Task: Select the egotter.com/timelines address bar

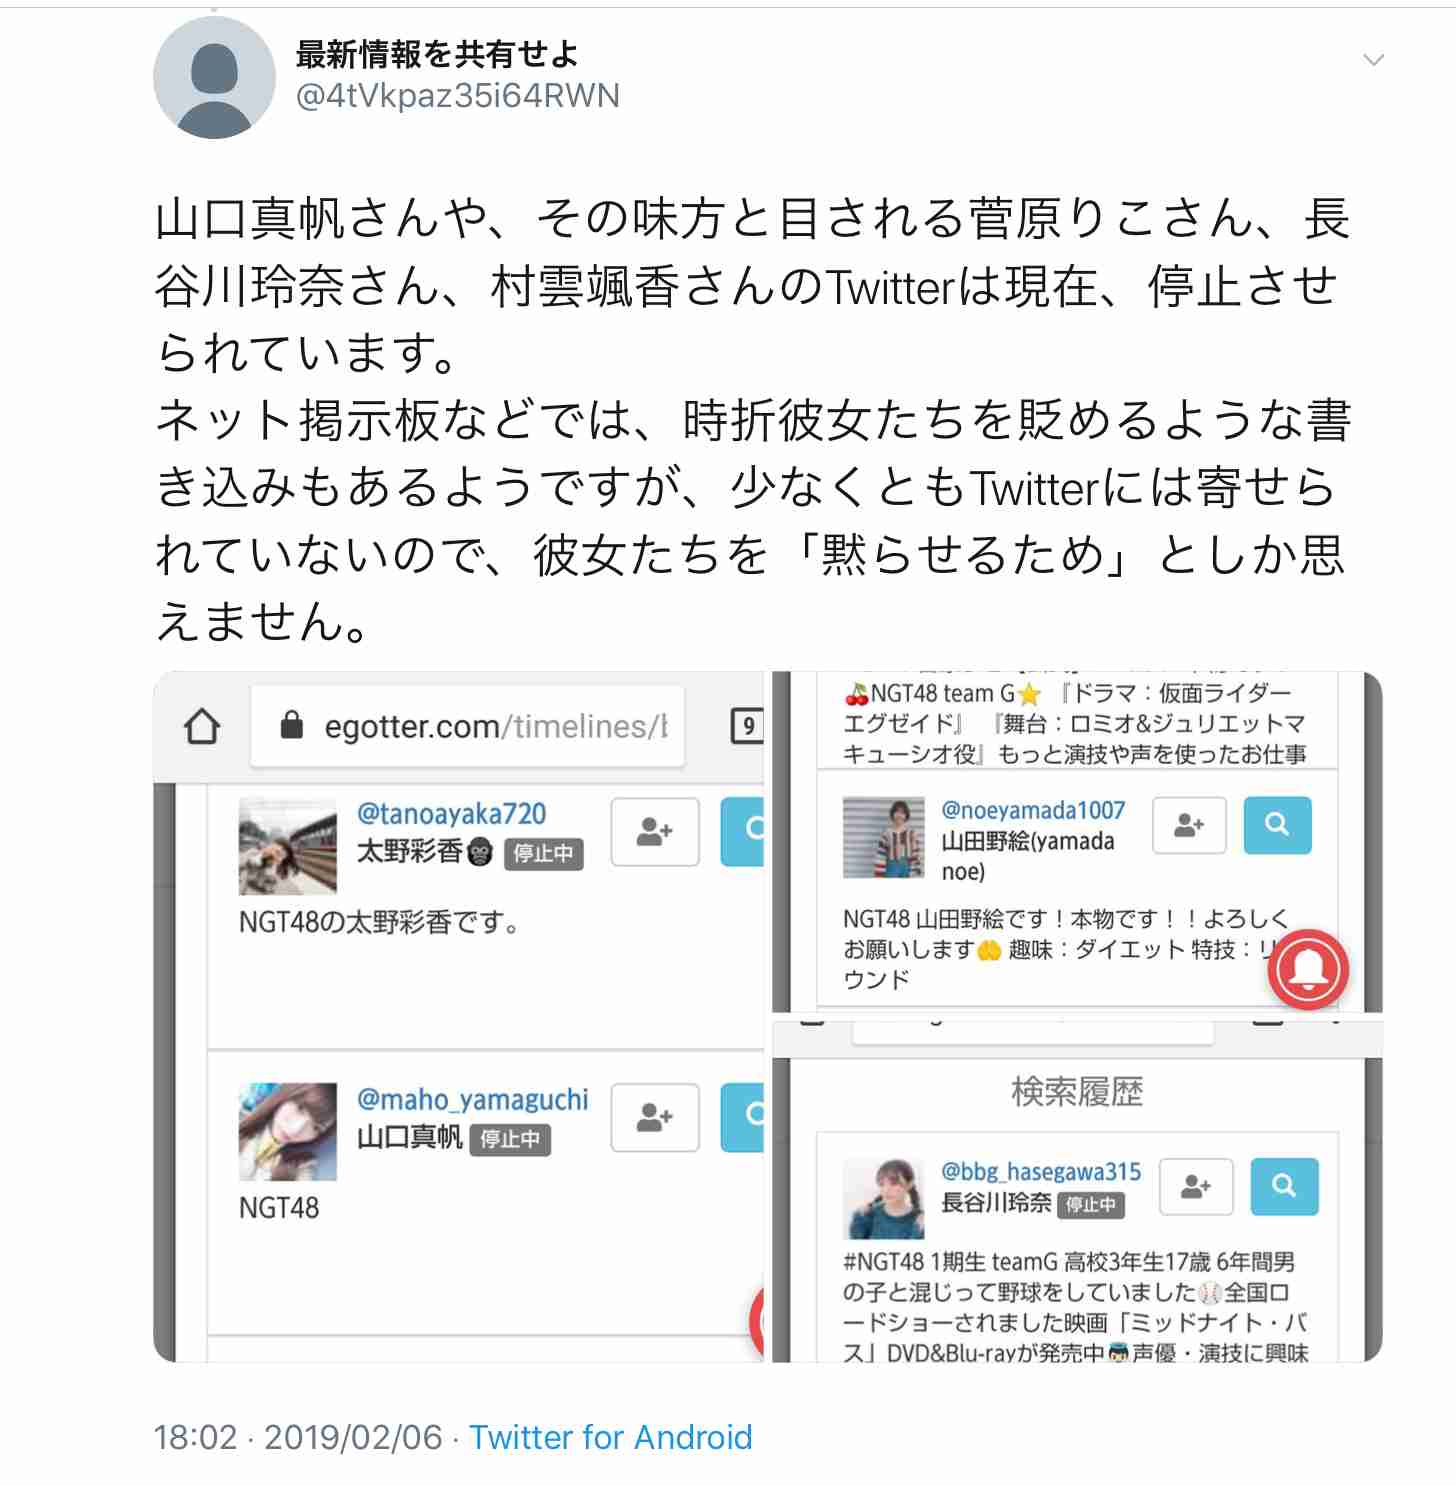Action: (x=467, y=726)
